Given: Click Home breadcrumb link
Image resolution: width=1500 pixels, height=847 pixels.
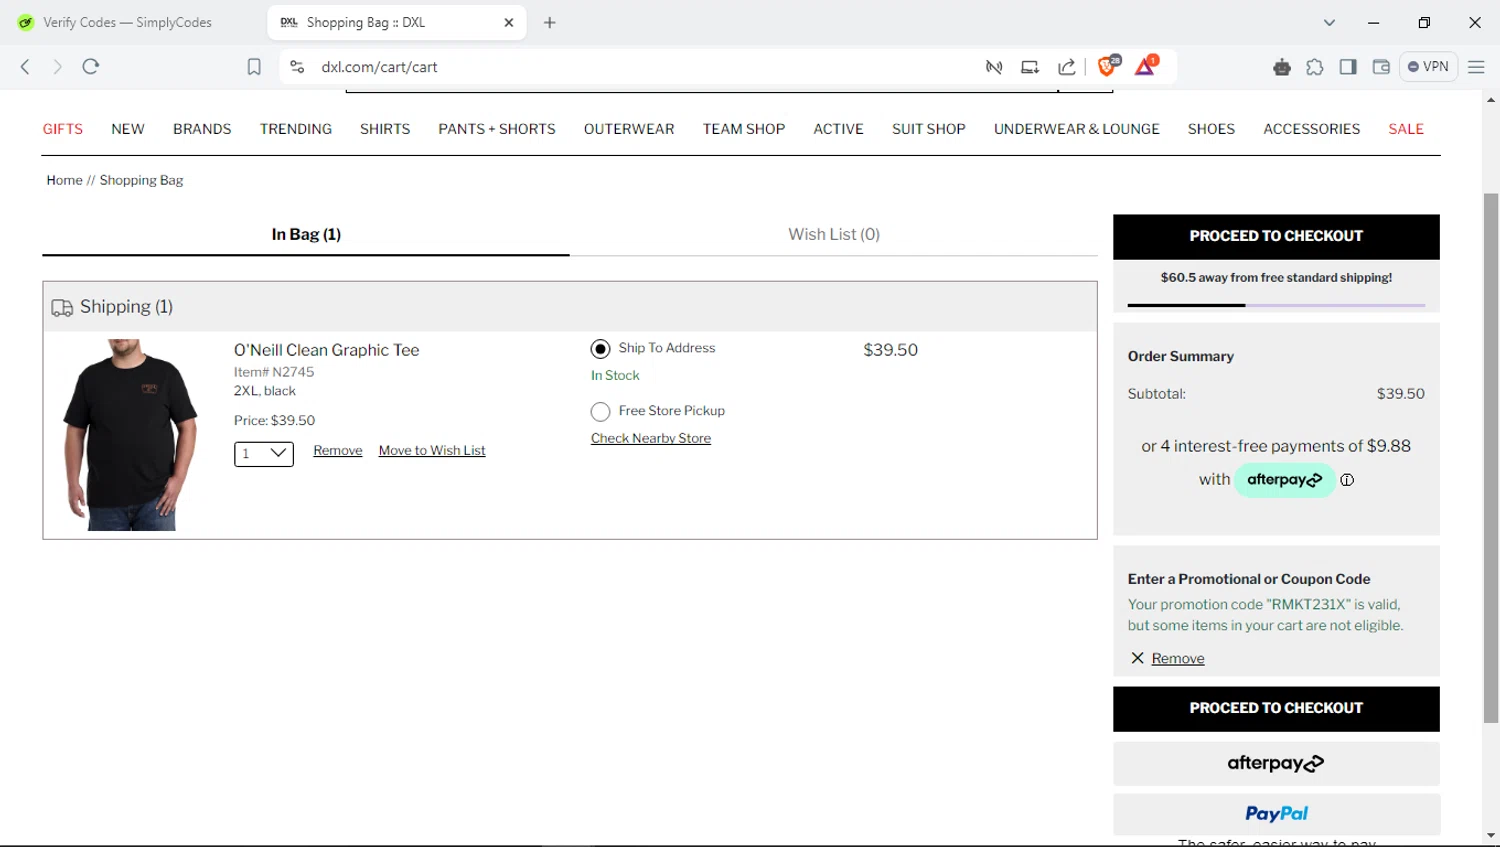Looking at the screenshot, I should pyautogui.click(x=64, y=180).
